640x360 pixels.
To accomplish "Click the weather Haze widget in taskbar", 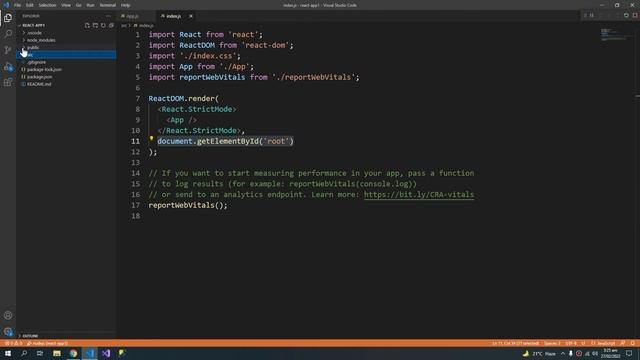I will click(540, 353).
